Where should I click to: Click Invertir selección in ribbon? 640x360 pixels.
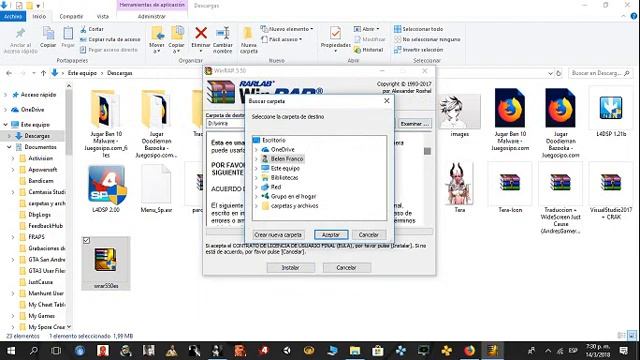(418, 50)
